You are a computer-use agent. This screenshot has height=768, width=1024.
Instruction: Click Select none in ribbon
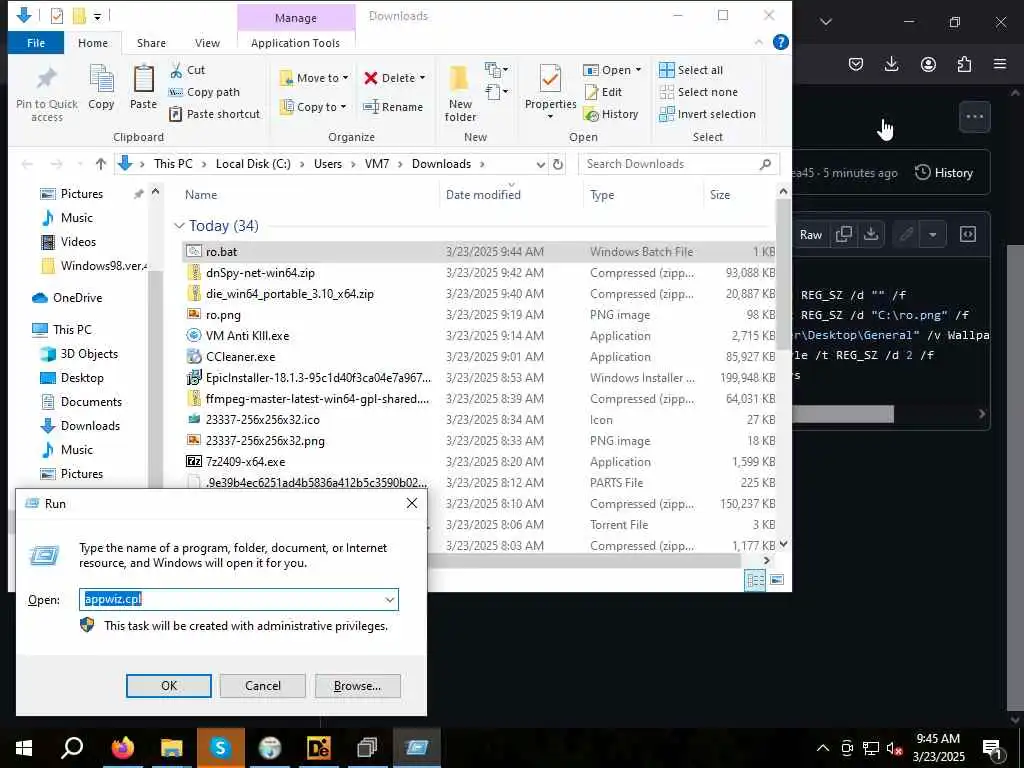(x=698, y=92)
